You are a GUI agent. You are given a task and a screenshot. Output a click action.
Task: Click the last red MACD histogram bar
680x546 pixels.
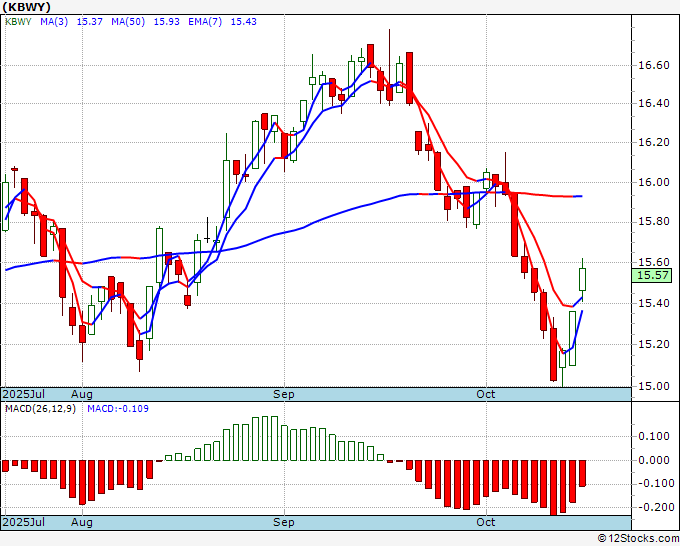tap(582, 473)
